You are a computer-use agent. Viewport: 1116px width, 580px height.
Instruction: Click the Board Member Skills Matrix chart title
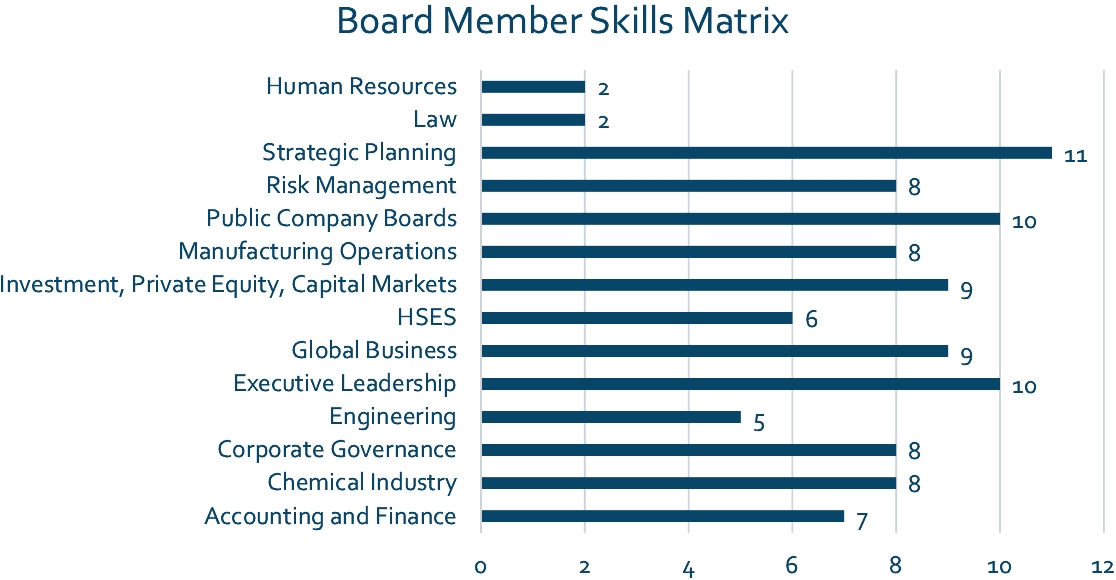563,22
